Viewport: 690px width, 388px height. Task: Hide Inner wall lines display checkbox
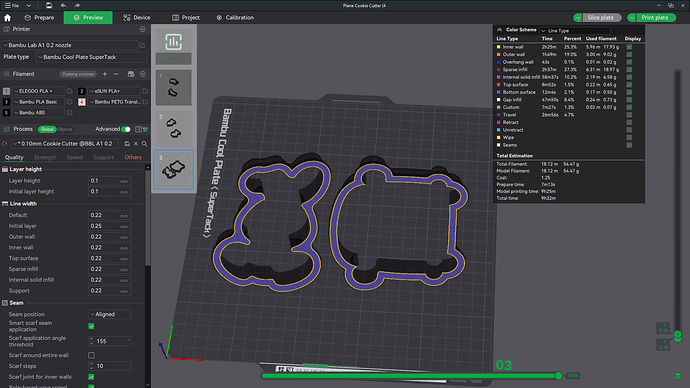[629, 47]
